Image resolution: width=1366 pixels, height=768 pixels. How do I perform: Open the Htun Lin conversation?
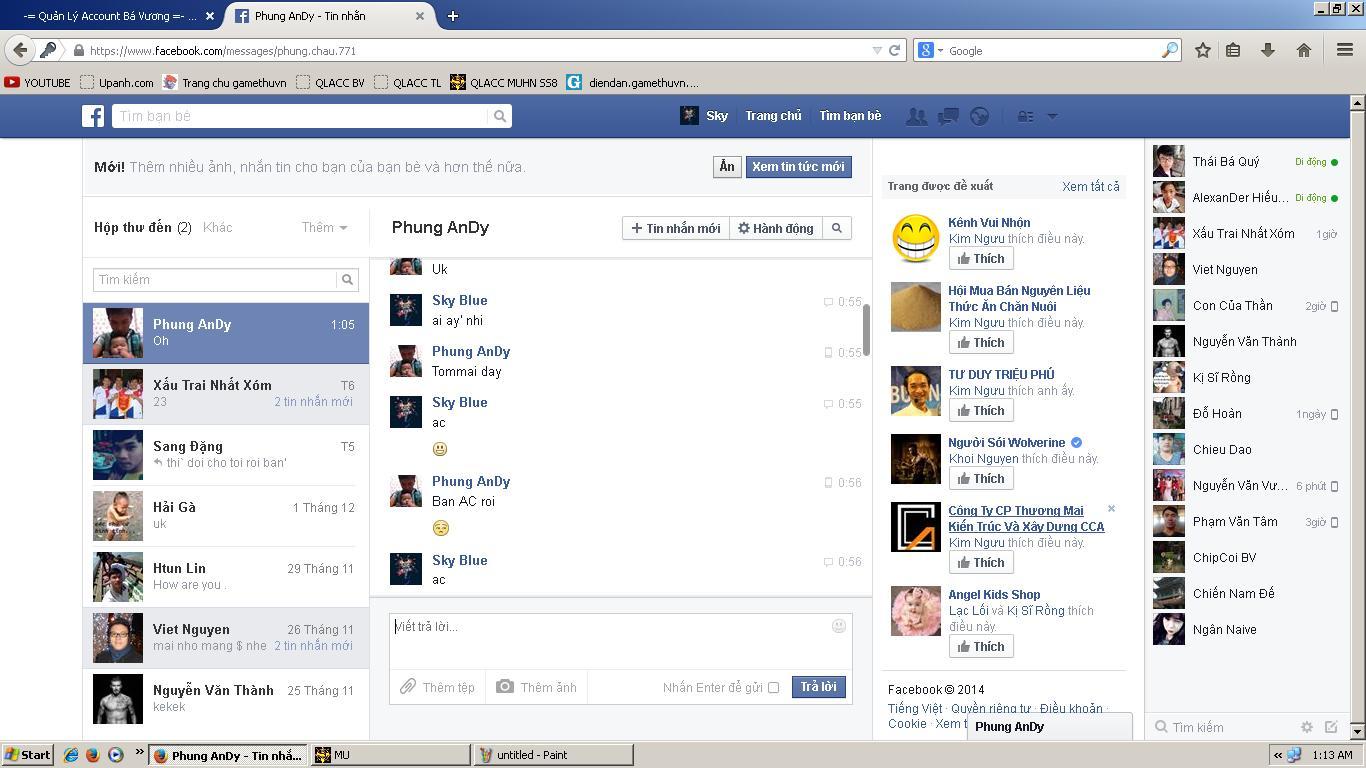click(x=226, y=577)
